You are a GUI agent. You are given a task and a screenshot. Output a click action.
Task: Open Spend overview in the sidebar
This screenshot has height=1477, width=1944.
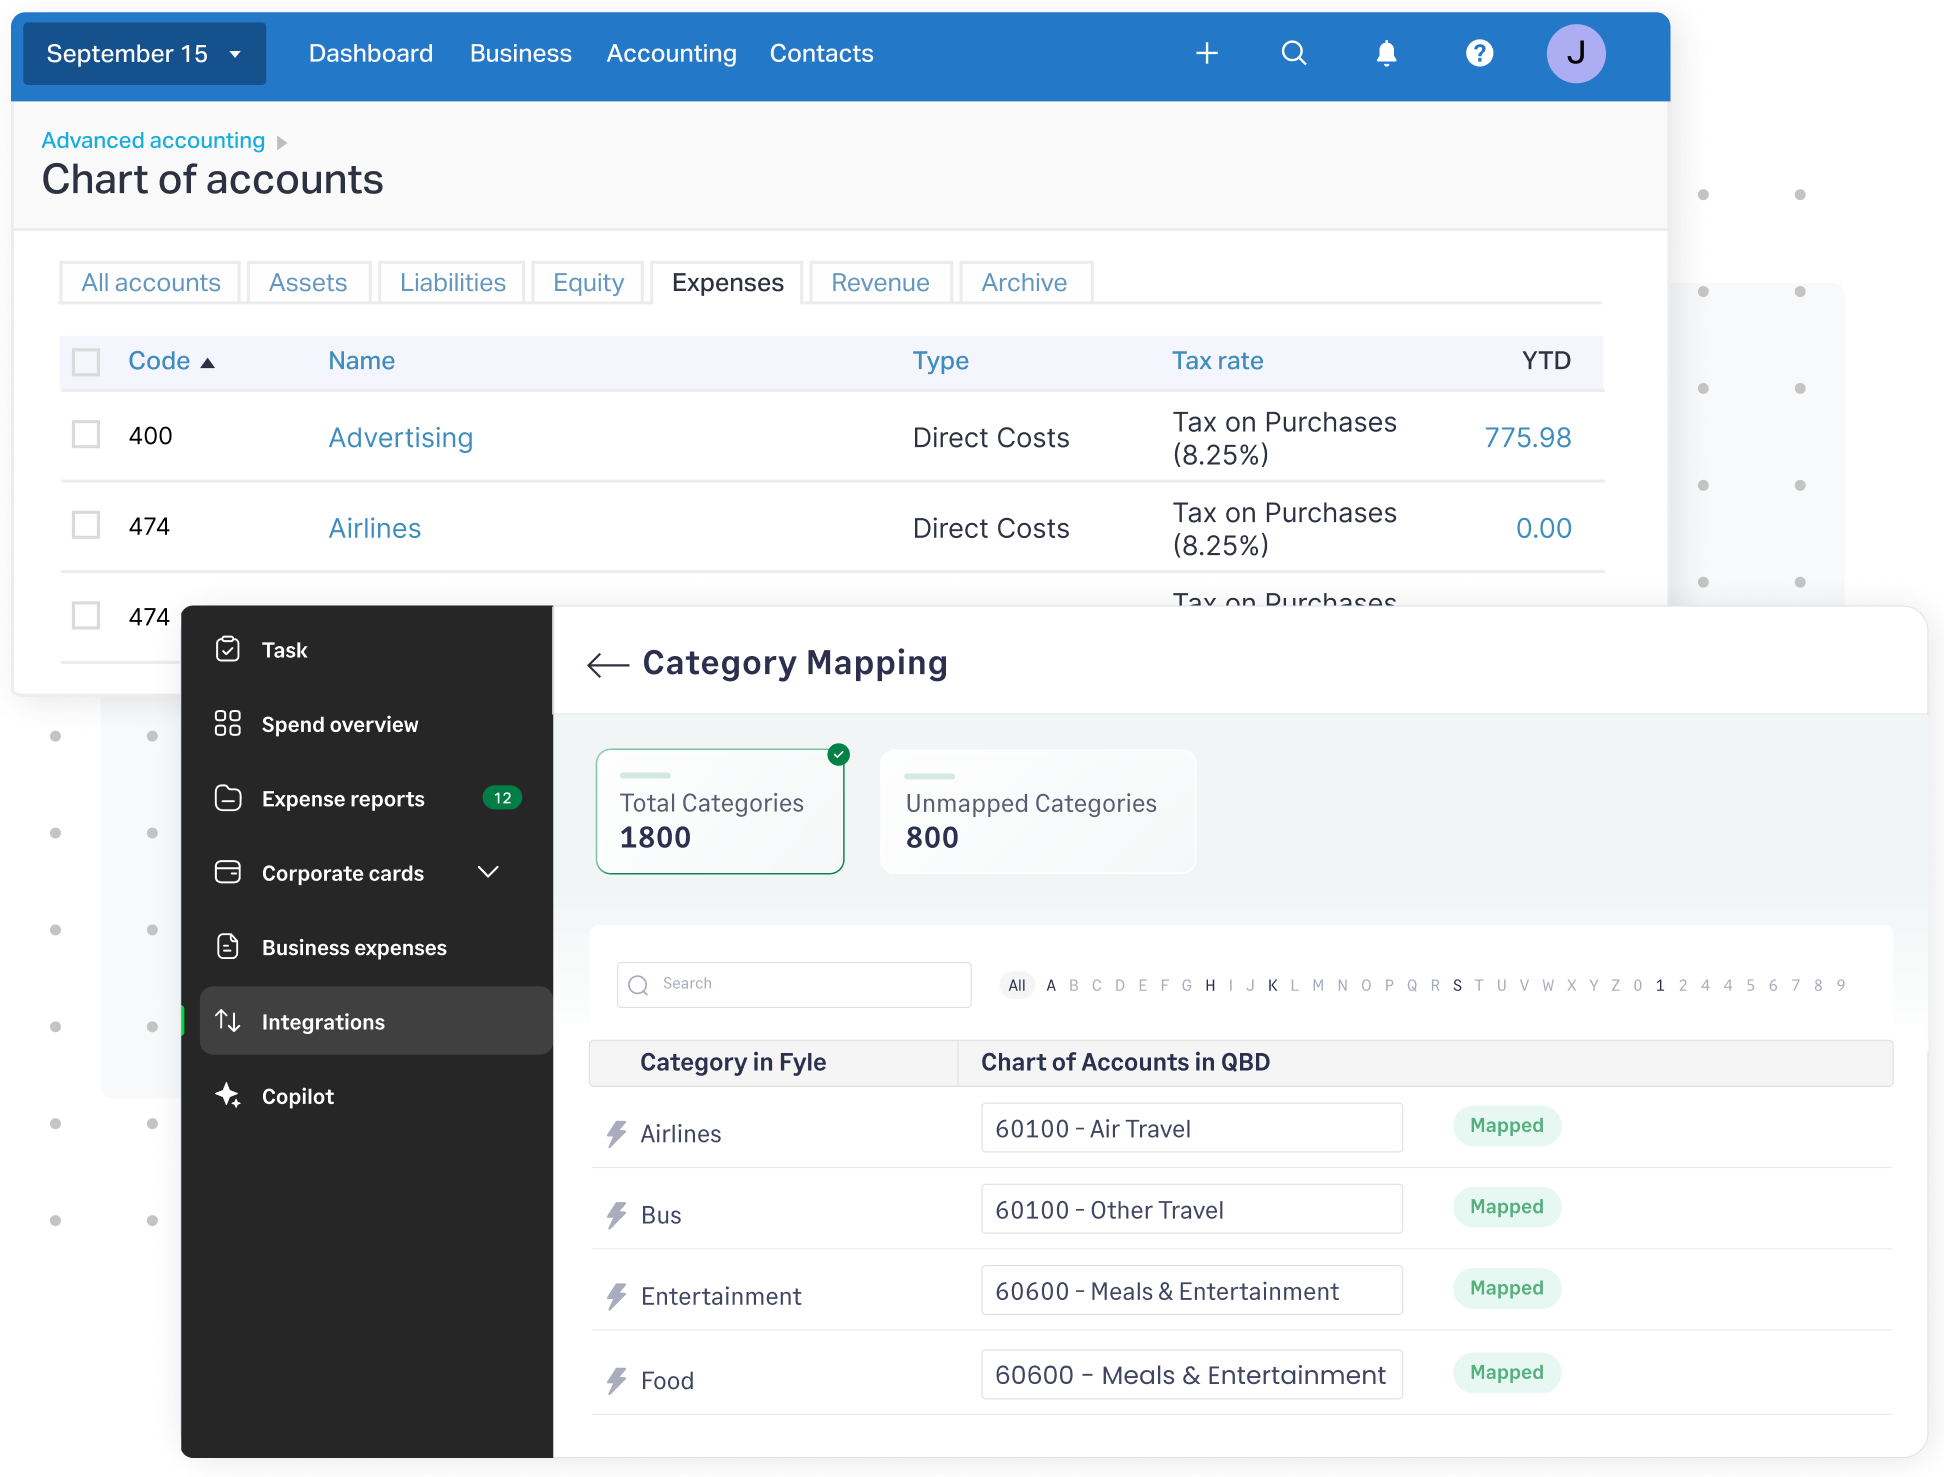pyautogui.click(x=339, y=724)
